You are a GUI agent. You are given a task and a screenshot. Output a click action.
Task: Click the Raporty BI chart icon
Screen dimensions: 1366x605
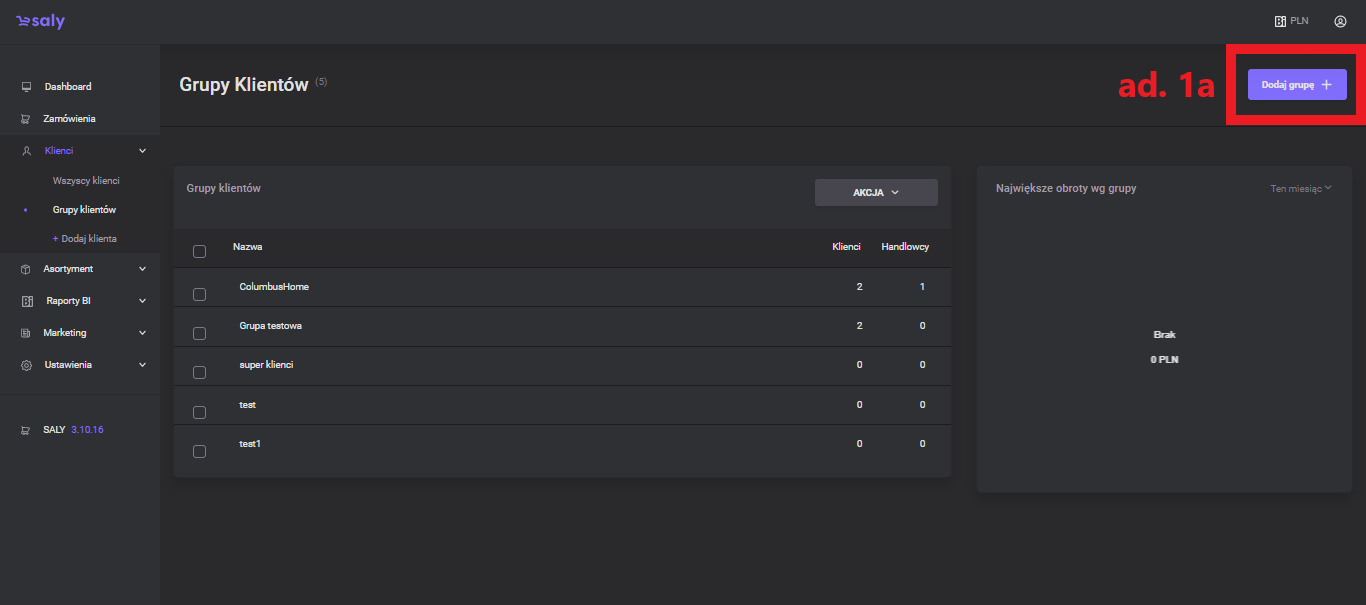pos(26,301)
